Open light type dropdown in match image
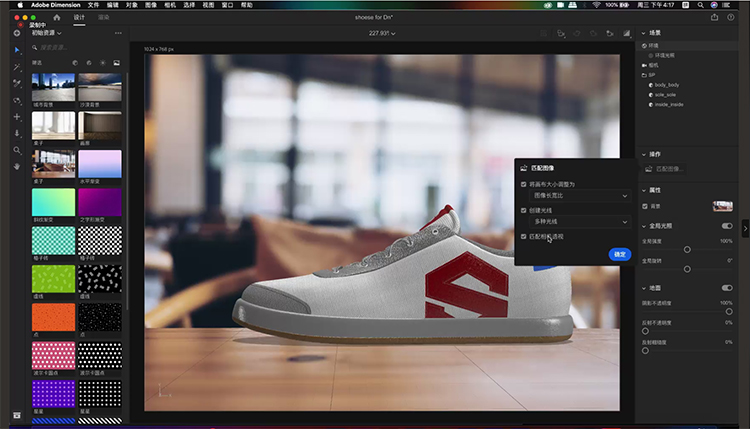 click(x=580, y=222)
